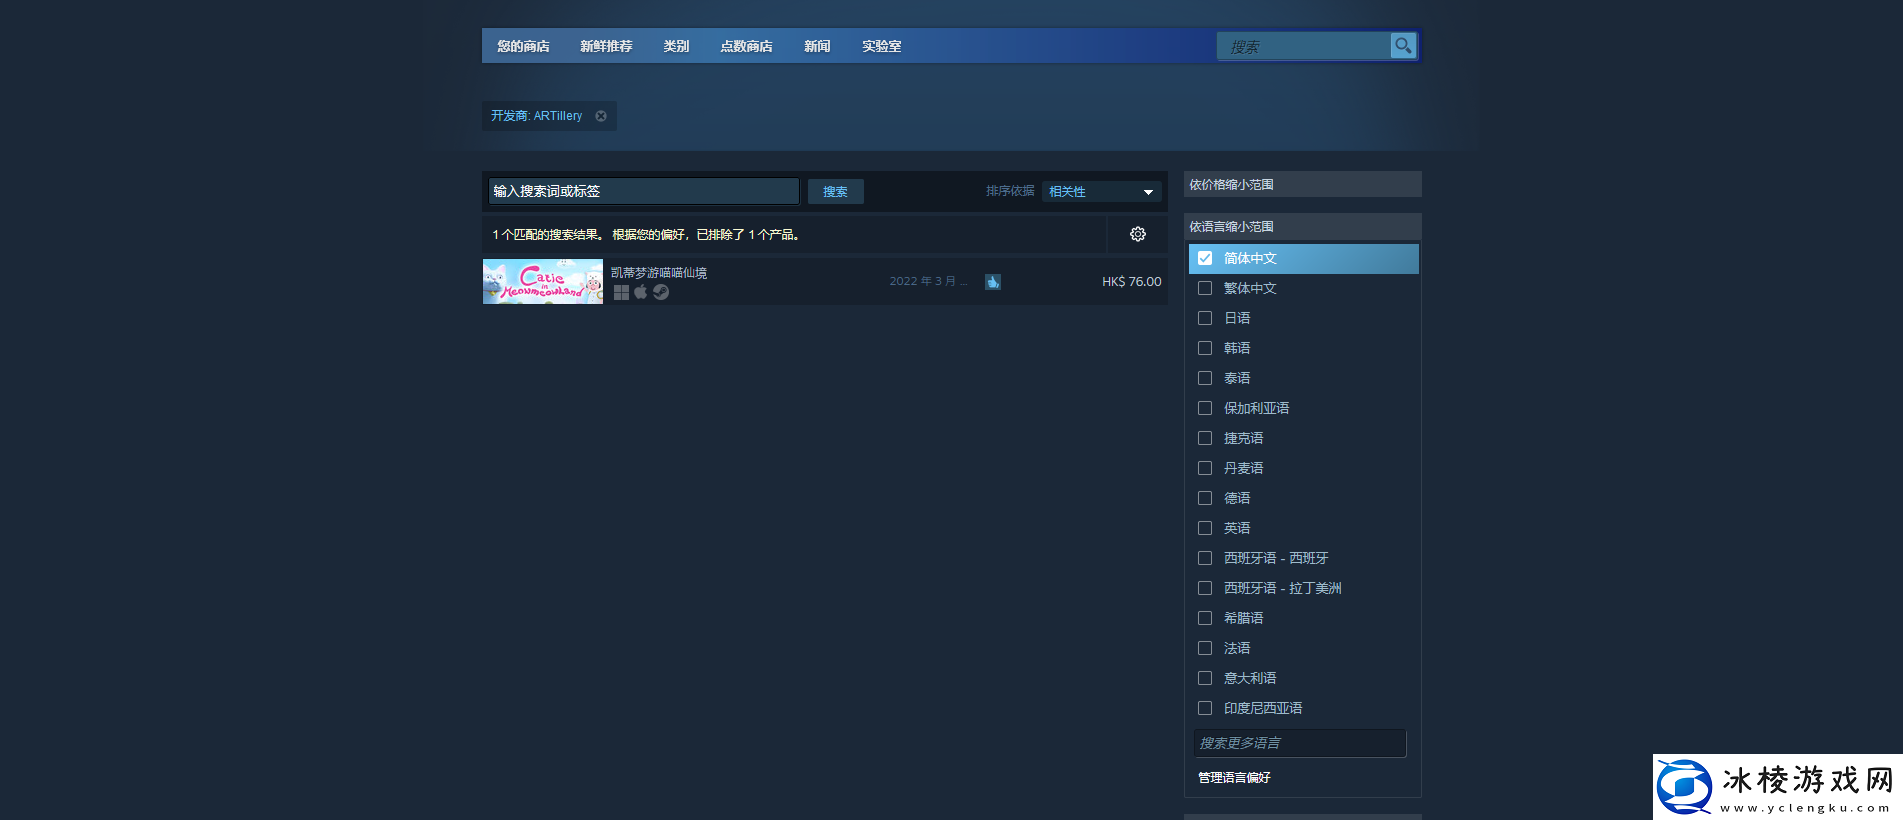This screenshot has width=1903, height=820.
Task: Click the 排序依据 label
Action: click(x=1010, y=191)
